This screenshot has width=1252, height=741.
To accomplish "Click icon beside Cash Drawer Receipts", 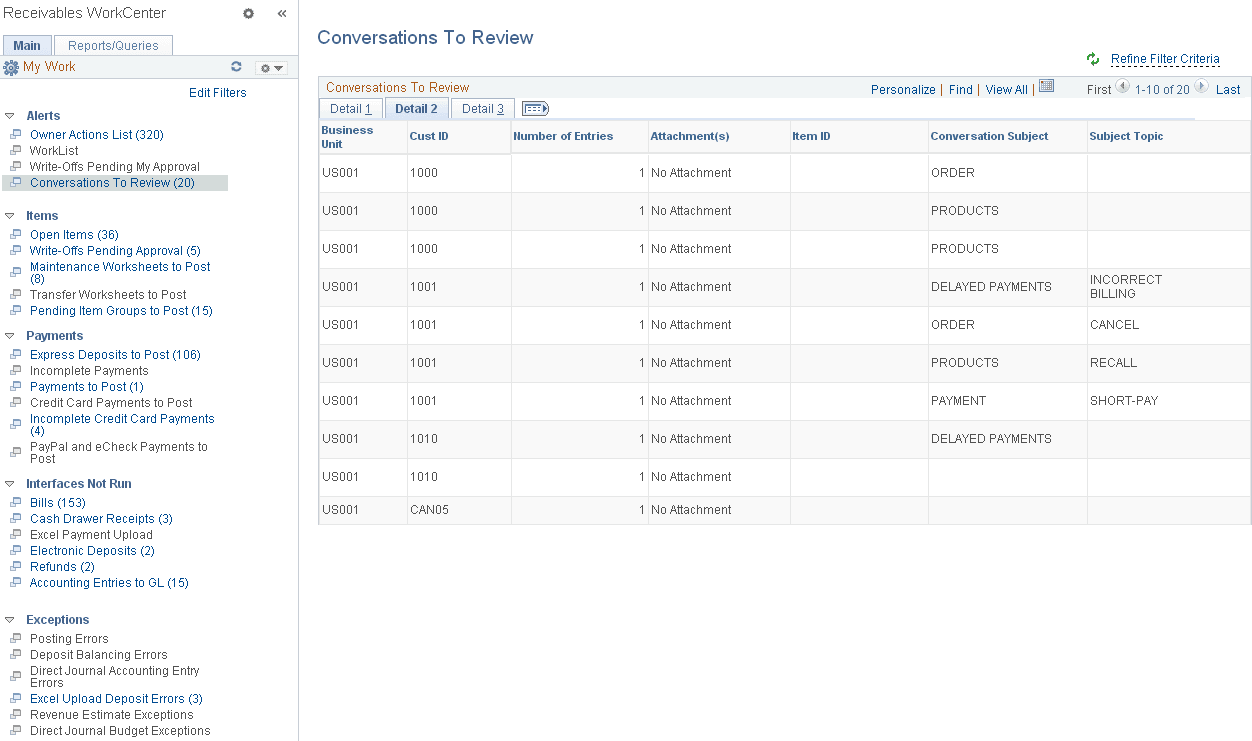I will click(x=15, y=518).
